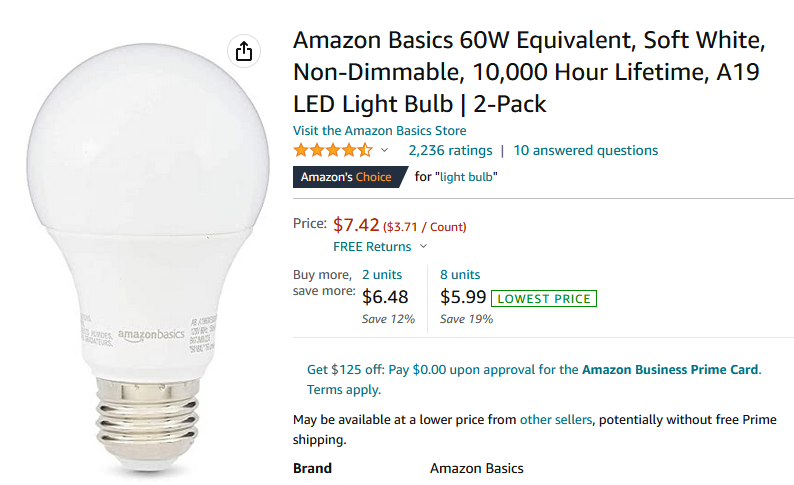The width and height of the screenshot is (794, 485).
Task: Click the LOWEST PRICE badge
Action: pyautogui.click(x=545, y=298)
